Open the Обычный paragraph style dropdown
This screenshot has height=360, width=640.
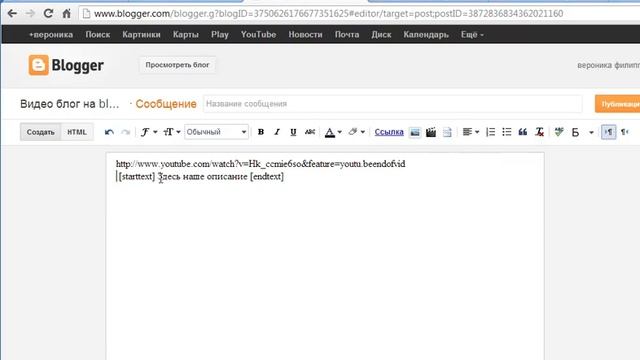tap(216, 132)
